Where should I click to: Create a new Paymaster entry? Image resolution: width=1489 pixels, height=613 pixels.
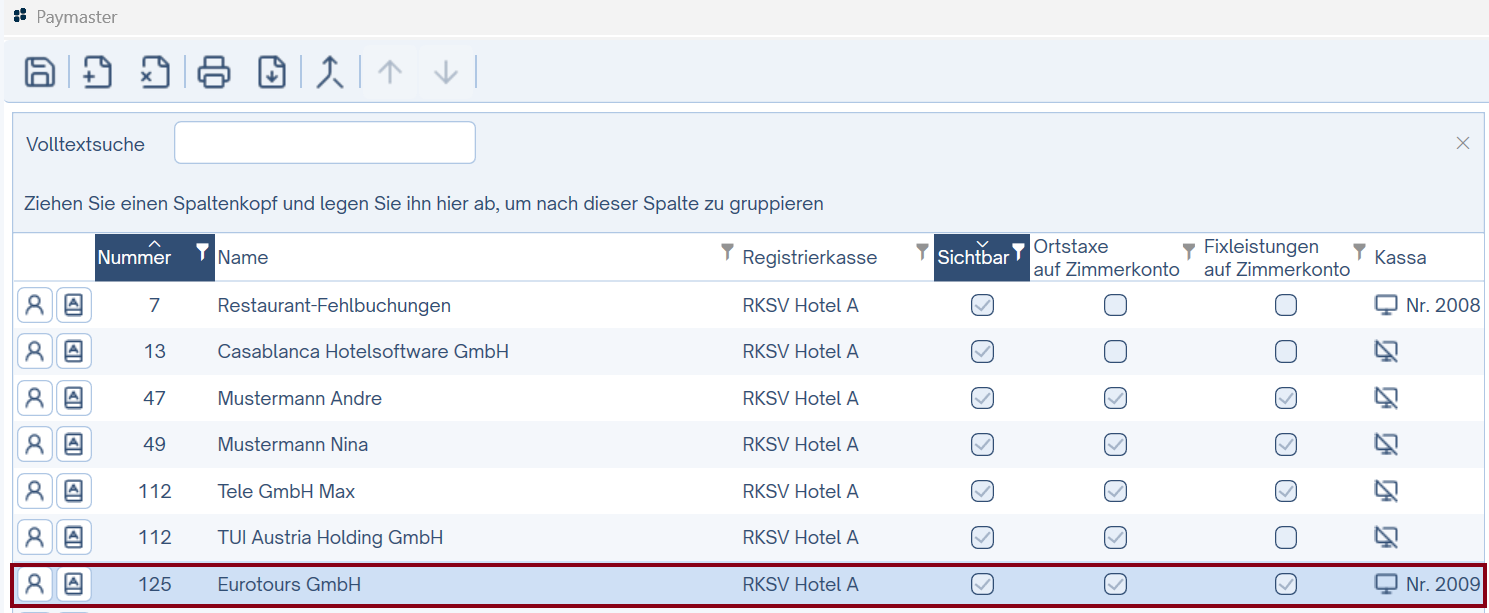tap(96, 71)
